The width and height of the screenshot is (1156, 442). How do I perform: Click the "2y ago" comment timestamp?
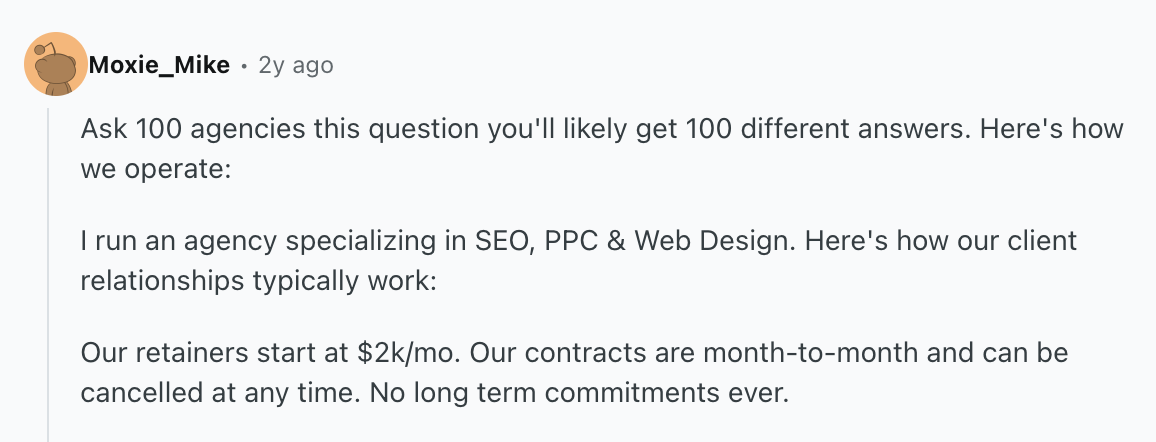(296, 66)
